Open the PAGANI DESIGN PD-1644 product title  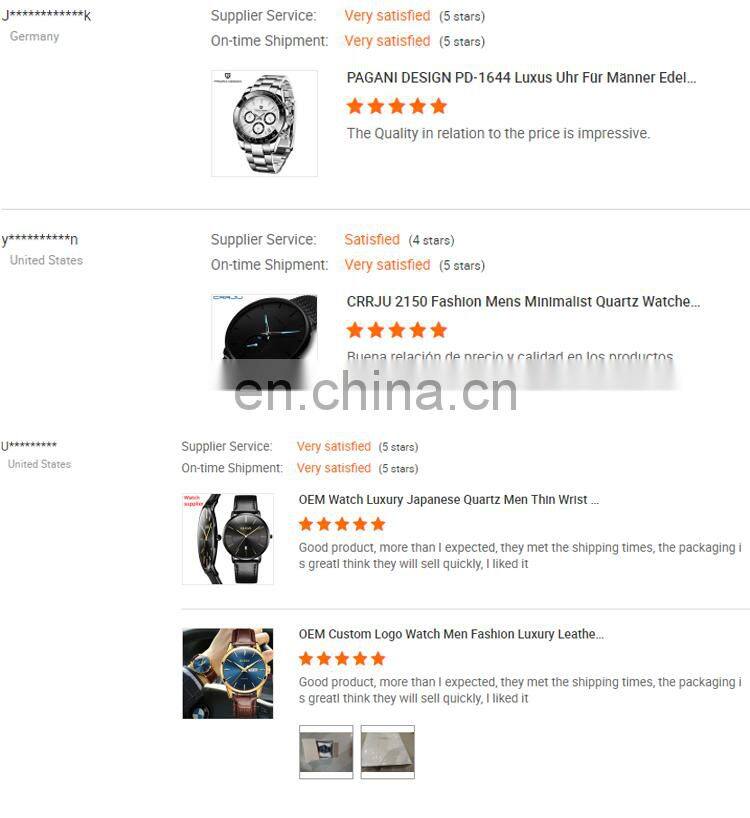(x=521, y=78)
